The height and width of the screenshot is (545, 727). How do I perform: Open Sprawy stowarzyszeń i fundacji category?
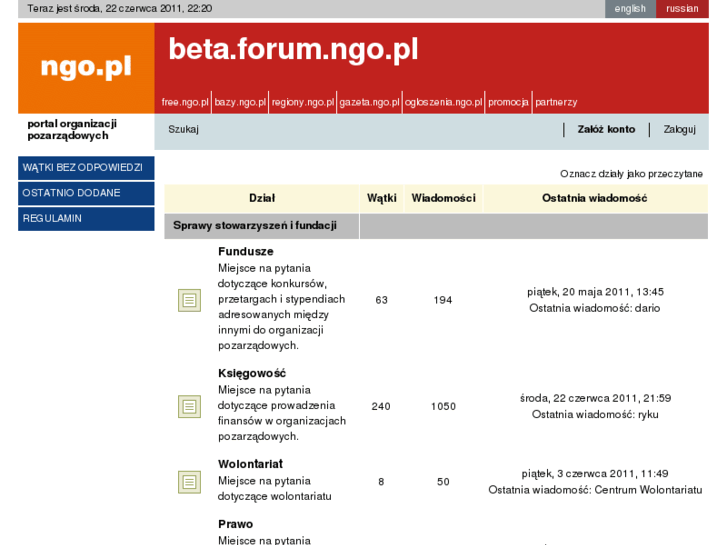255,225
